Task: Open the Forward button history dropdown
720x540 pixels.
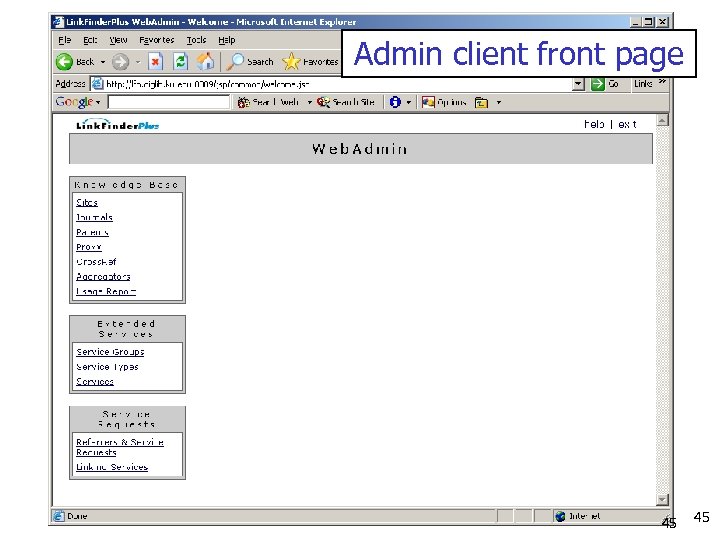Action: click(138, 62)
